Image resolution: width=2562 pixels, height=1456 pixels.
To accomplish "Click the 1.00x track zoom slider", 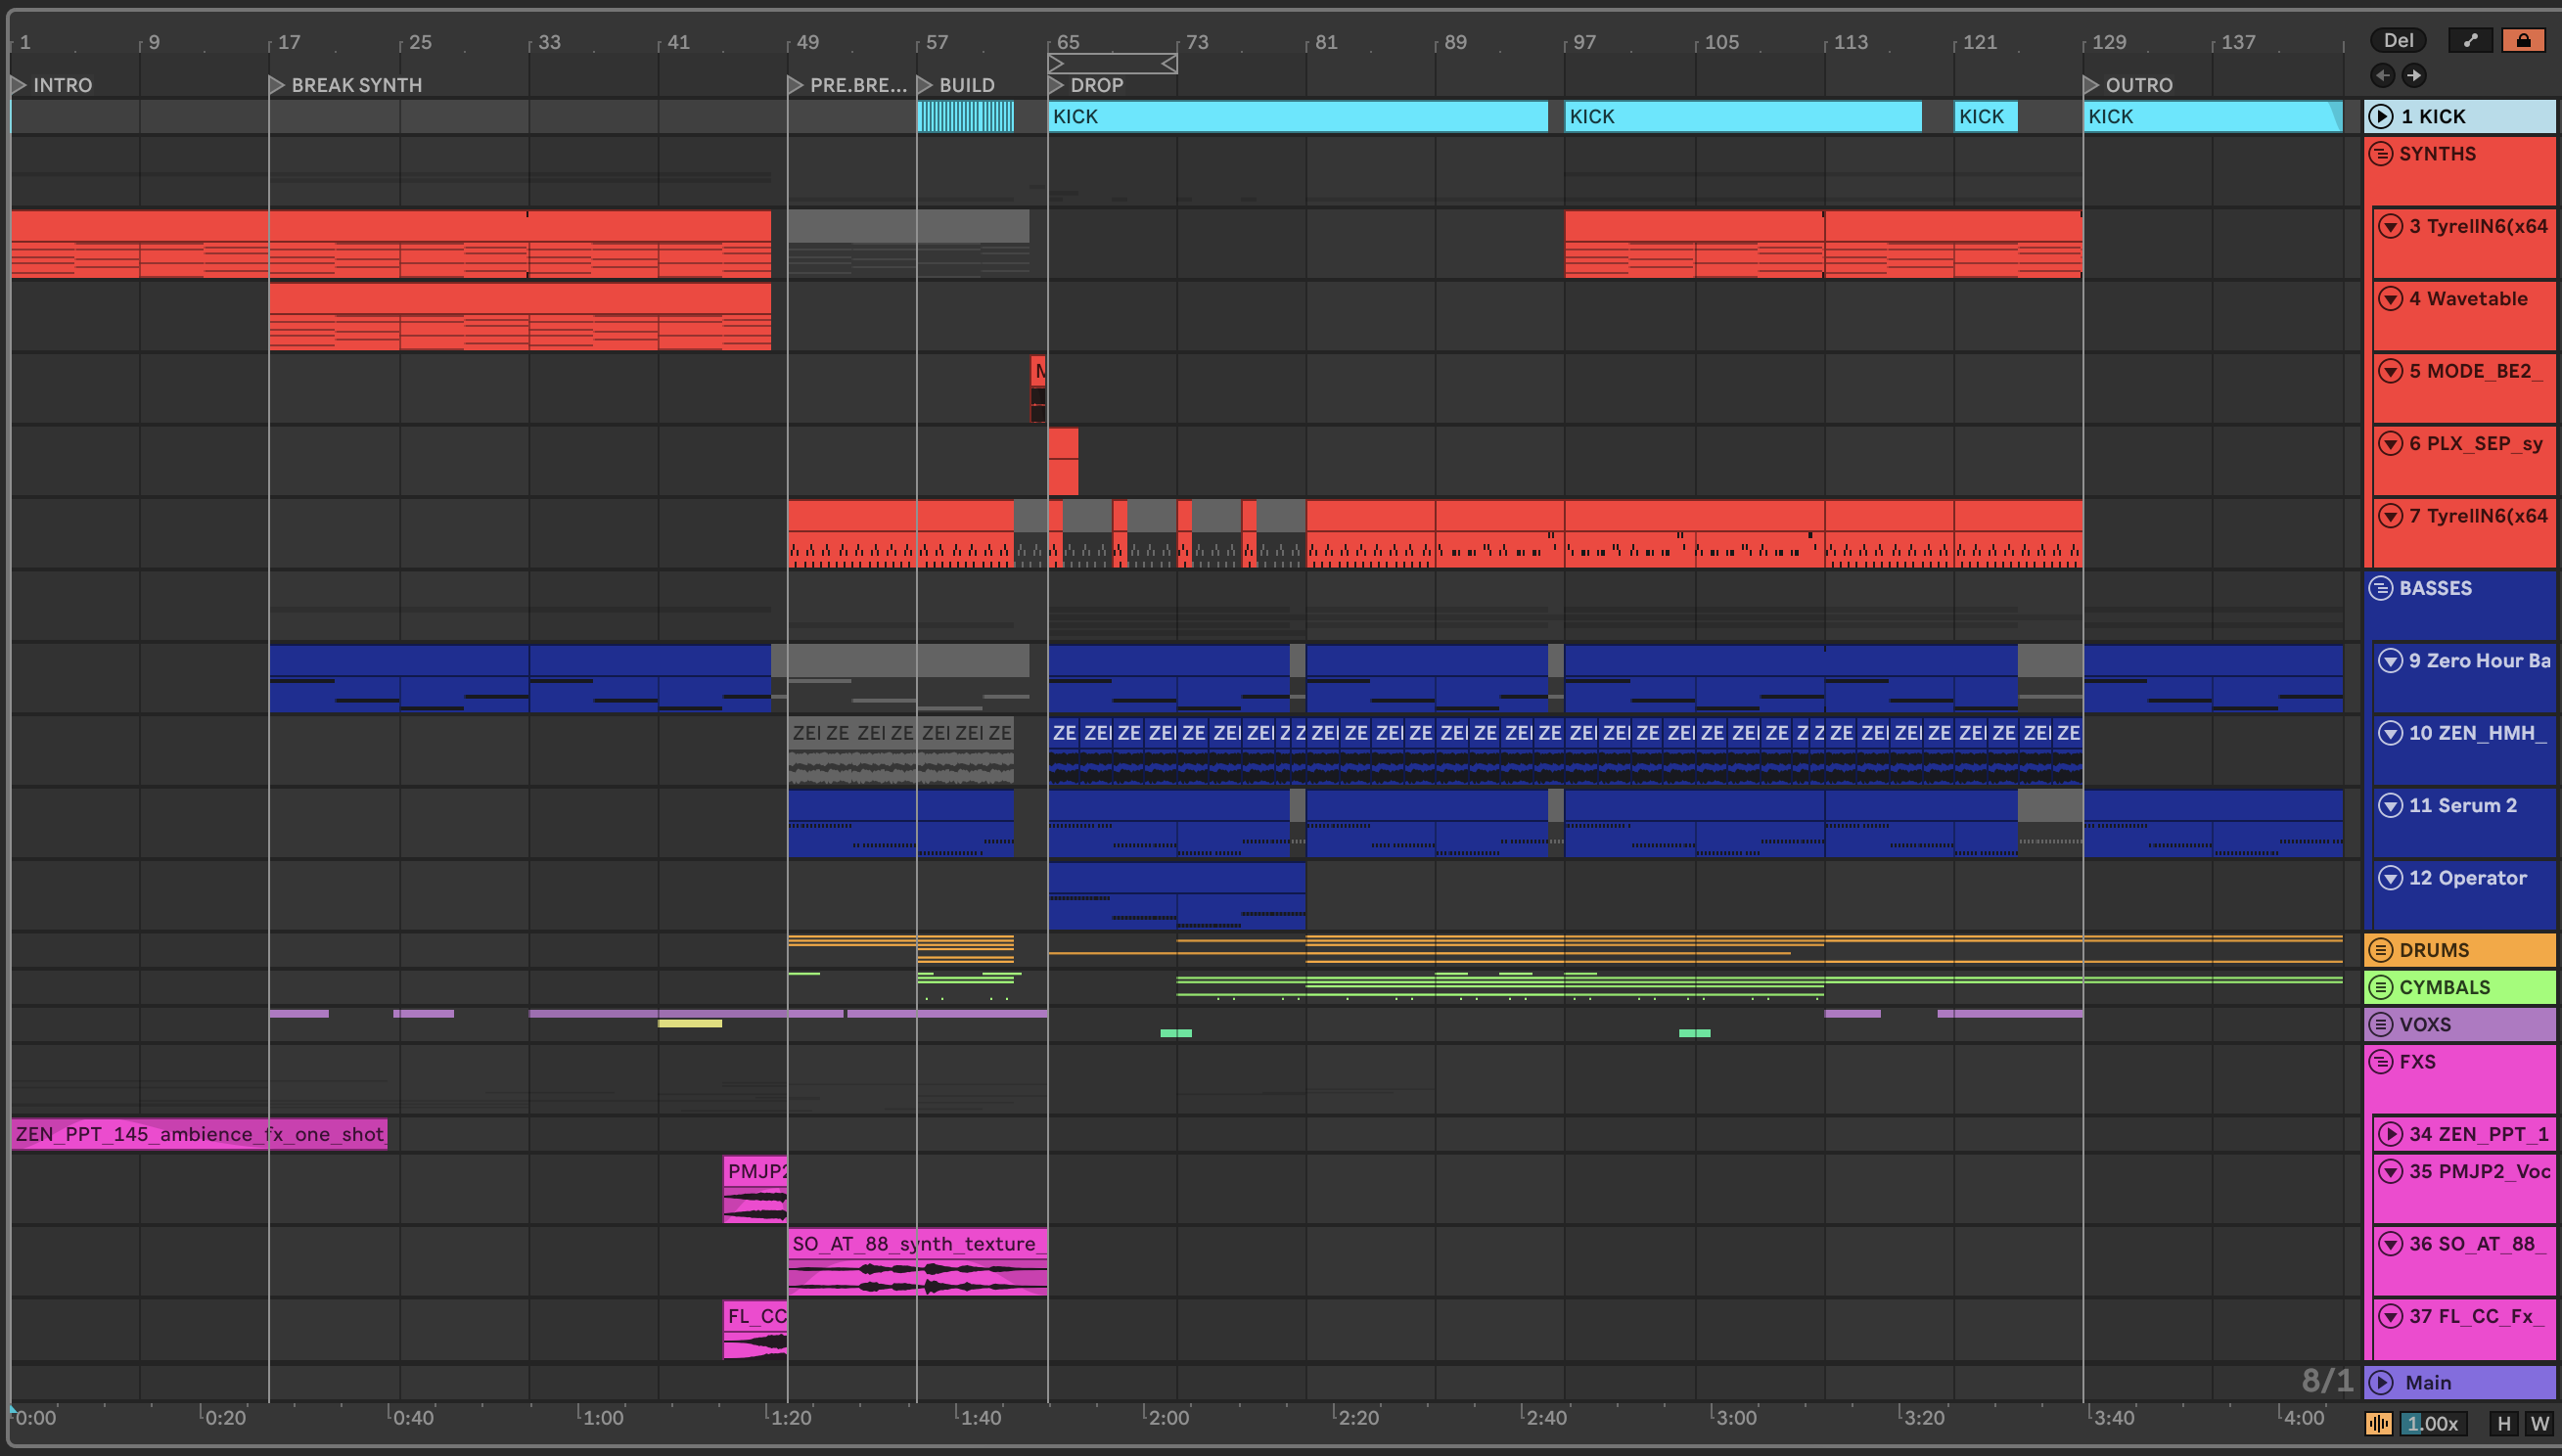I will pos(2432,1423).
